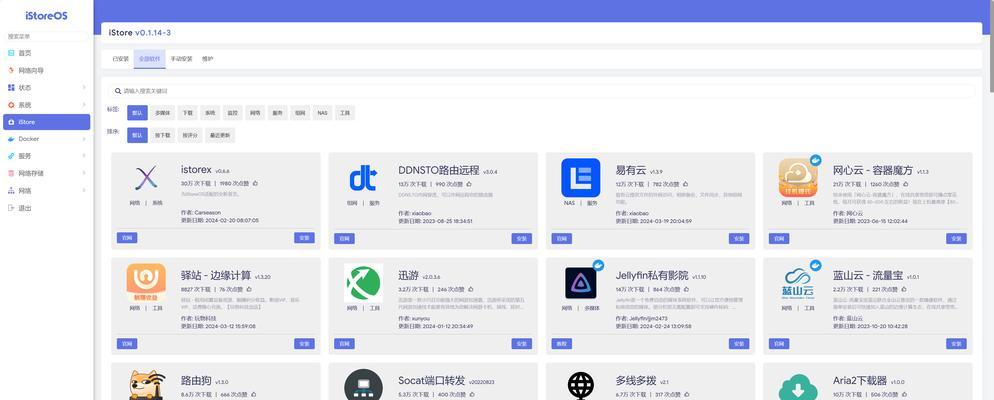Expand the sidebar 系统 submenu arrow

click(x=84, y=105)
